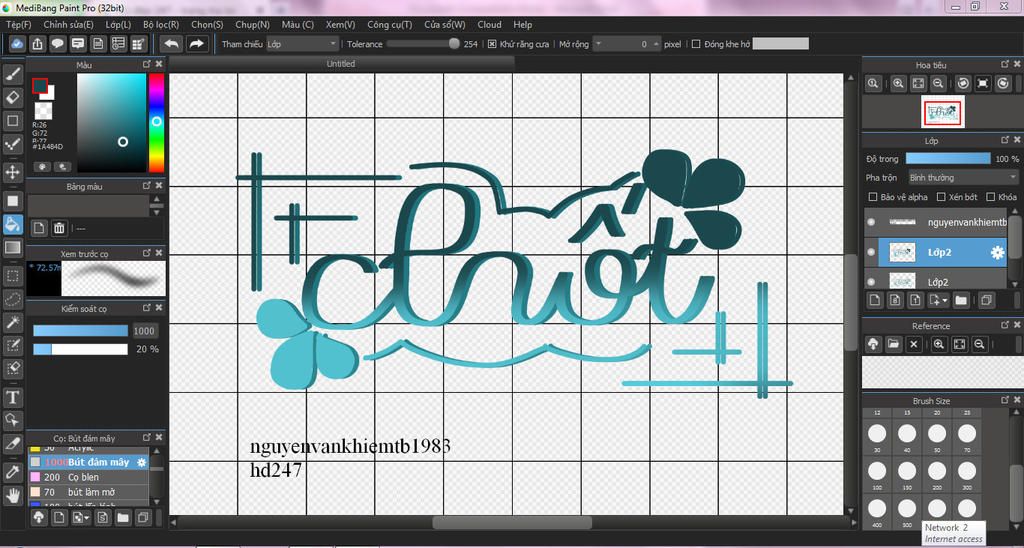Select the Magic Wand tool
Viewport: 1024px width, 548px height.
(12, 321)
